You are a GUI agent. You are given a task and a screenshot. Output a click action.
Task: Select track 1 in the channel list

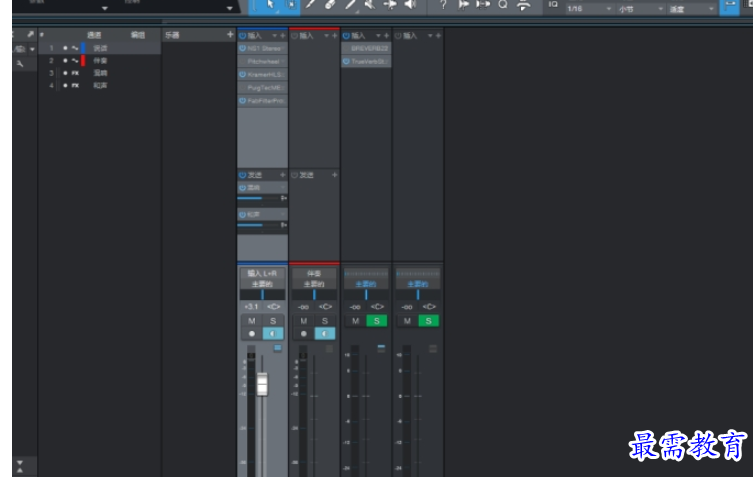(99, 48)
